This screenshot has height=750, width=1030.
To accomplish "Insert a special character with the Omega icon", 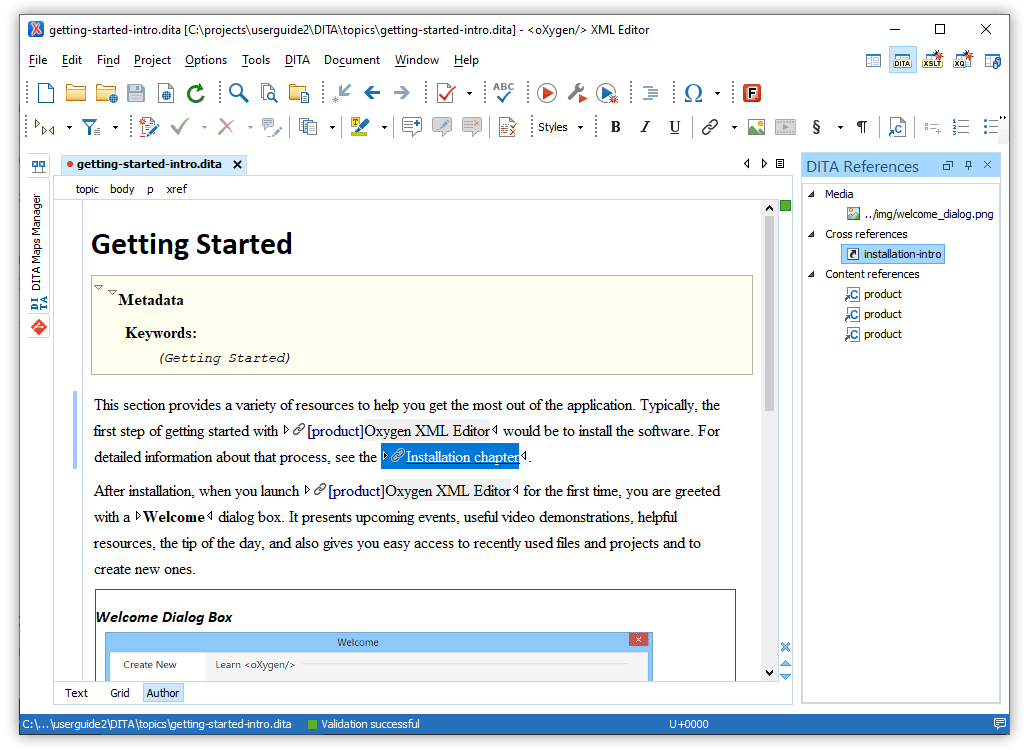I will 693,93.
